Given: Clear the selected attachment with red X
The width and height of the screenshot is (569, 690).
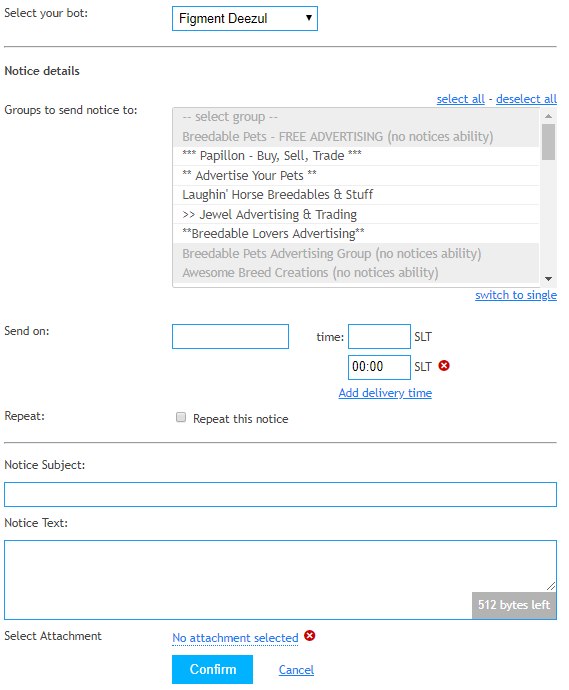Looking at the screenshot, I should 310,635.
